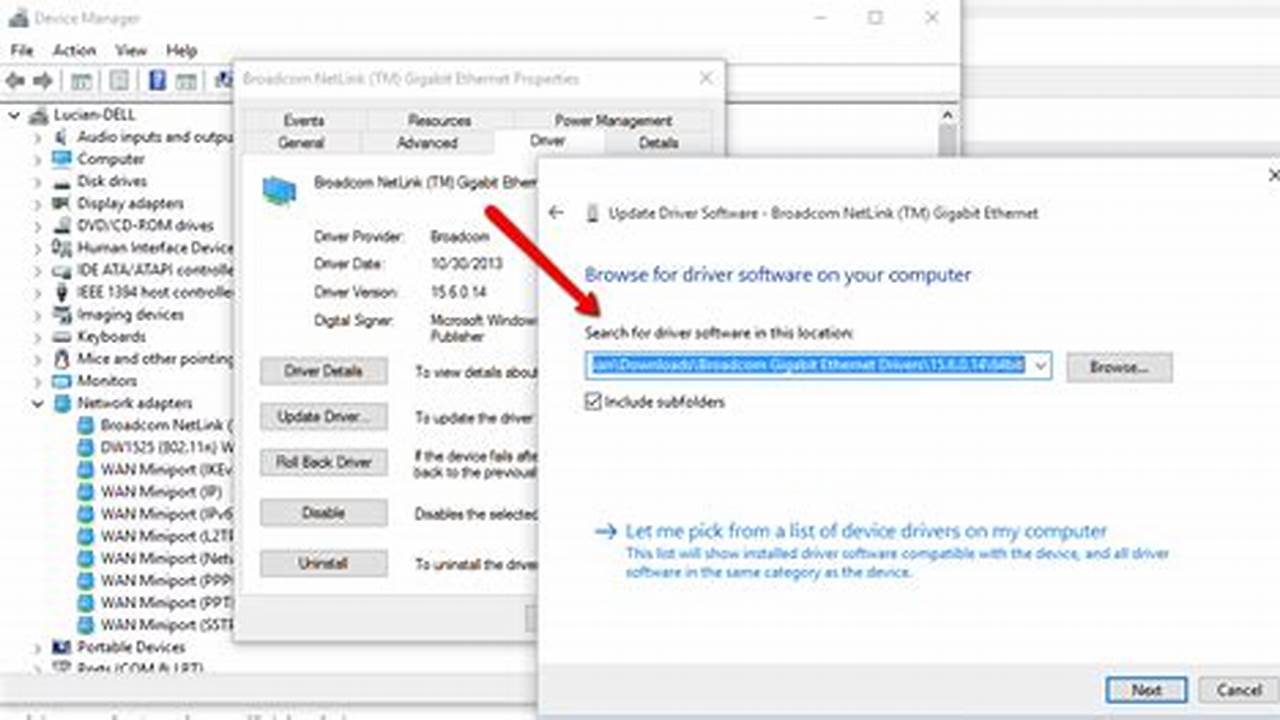Image resolution: width=1280 pixels, height=720 pixels.
Task: Switch to the General tab
Action: (301, 143)
